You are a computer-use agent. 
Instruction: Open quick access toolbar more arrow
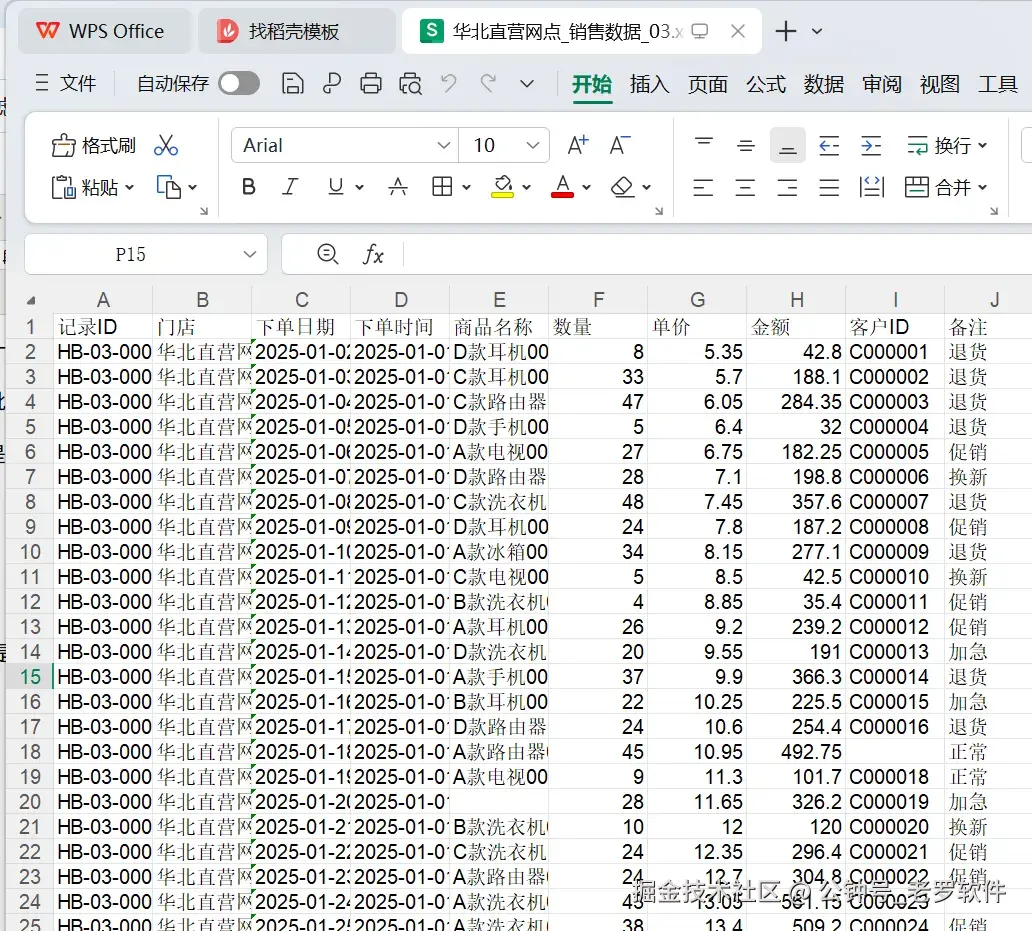[x=527, y=84]
